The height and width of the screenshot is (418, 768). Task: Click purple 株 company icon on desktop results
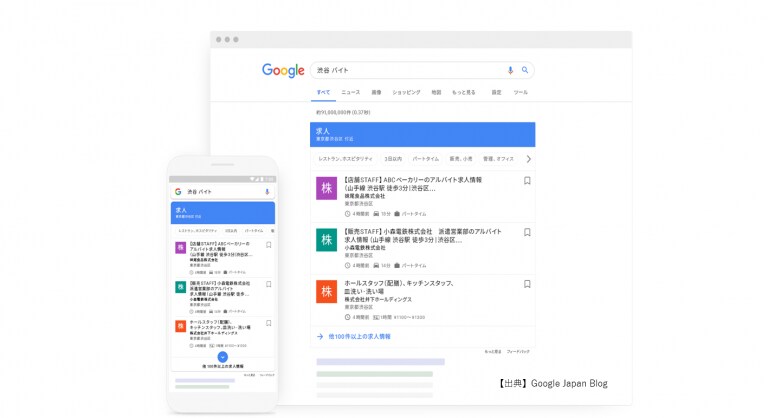click(x=326, y=188)
